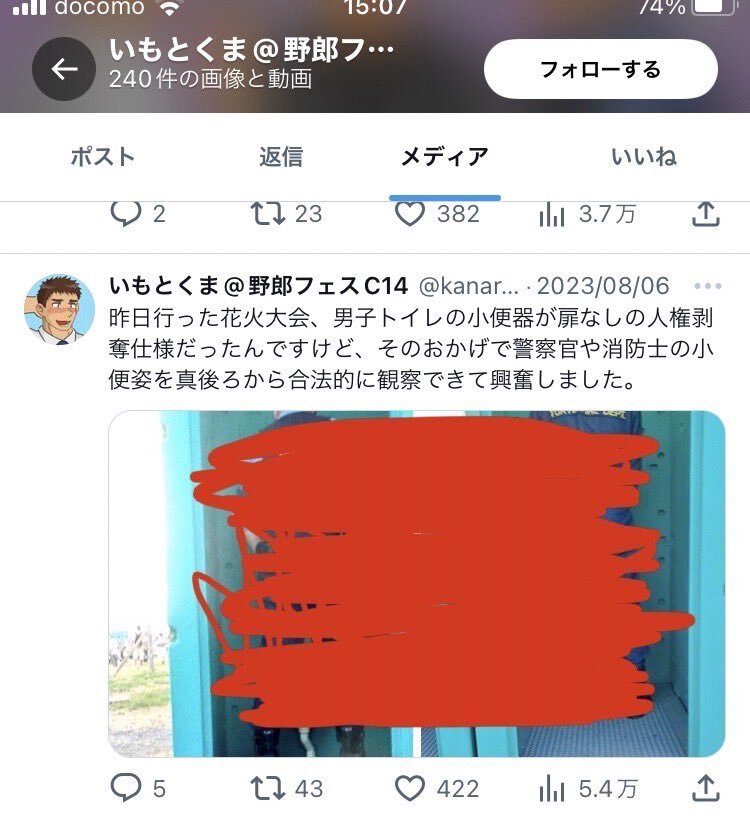
Task: Switch to the ポスト tab
Action: tap(103, 157)
